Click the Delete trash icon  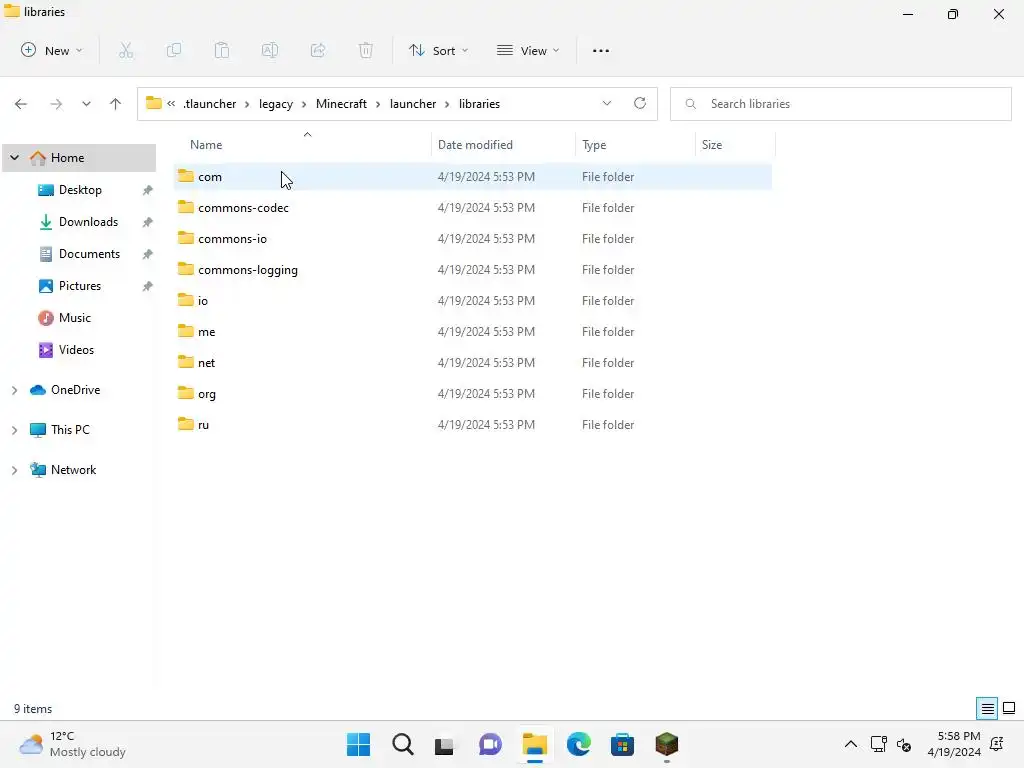pos(366,50)
